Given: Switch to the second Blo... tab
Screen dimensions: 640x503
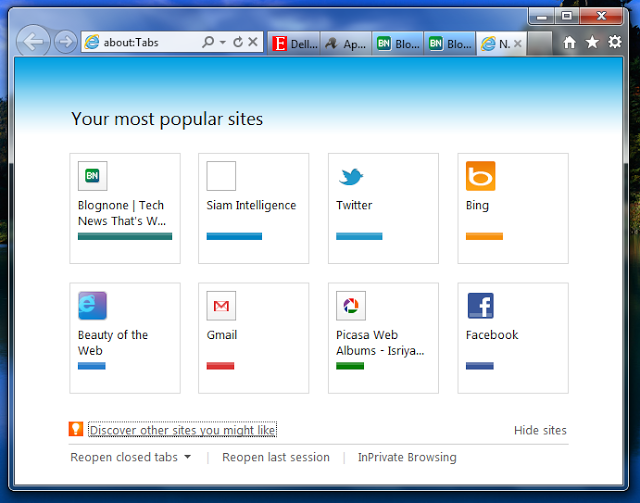Looking at the screenshot, I should click(x=450, y=43).
